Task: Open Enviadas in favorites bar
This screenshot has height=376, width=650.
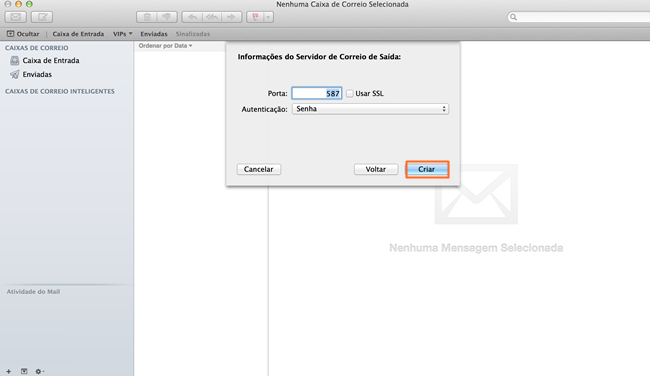Action: point(154,34)
